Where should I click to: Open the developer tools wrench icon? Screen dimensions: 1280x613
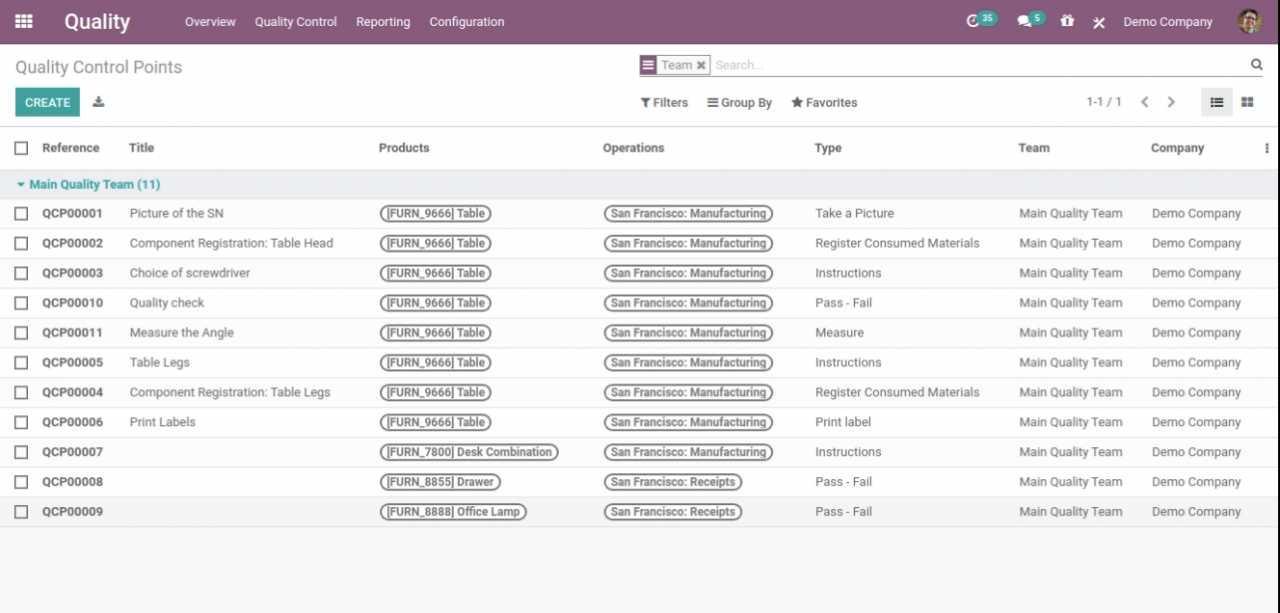pyautogui.click(x=1098, y=21)
